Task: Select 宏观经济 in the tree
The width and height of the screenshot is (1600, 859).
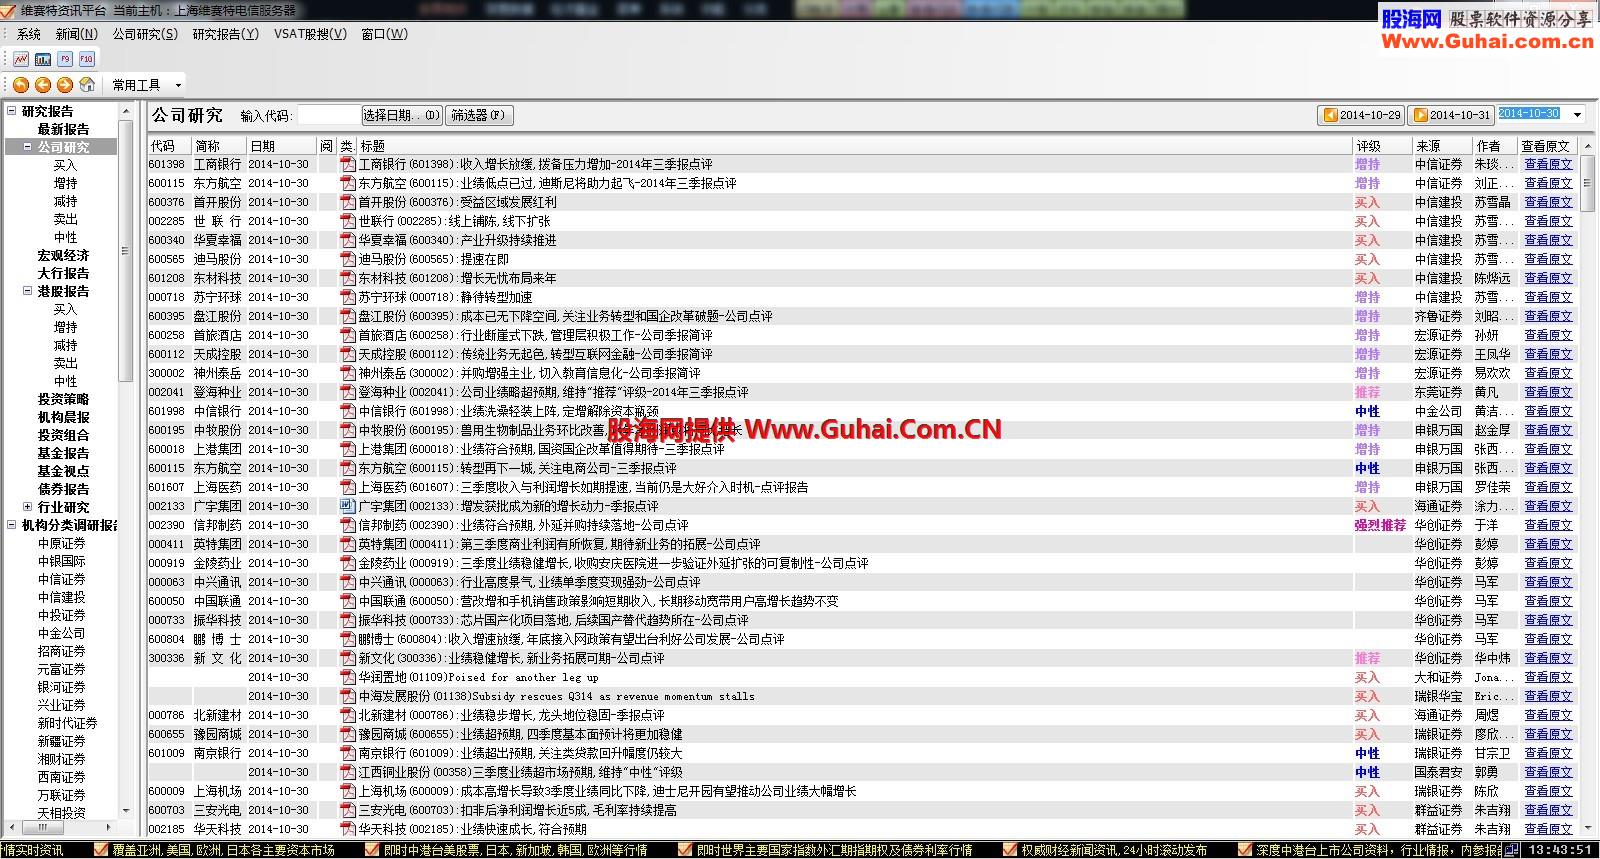Action: pos(63,255)
